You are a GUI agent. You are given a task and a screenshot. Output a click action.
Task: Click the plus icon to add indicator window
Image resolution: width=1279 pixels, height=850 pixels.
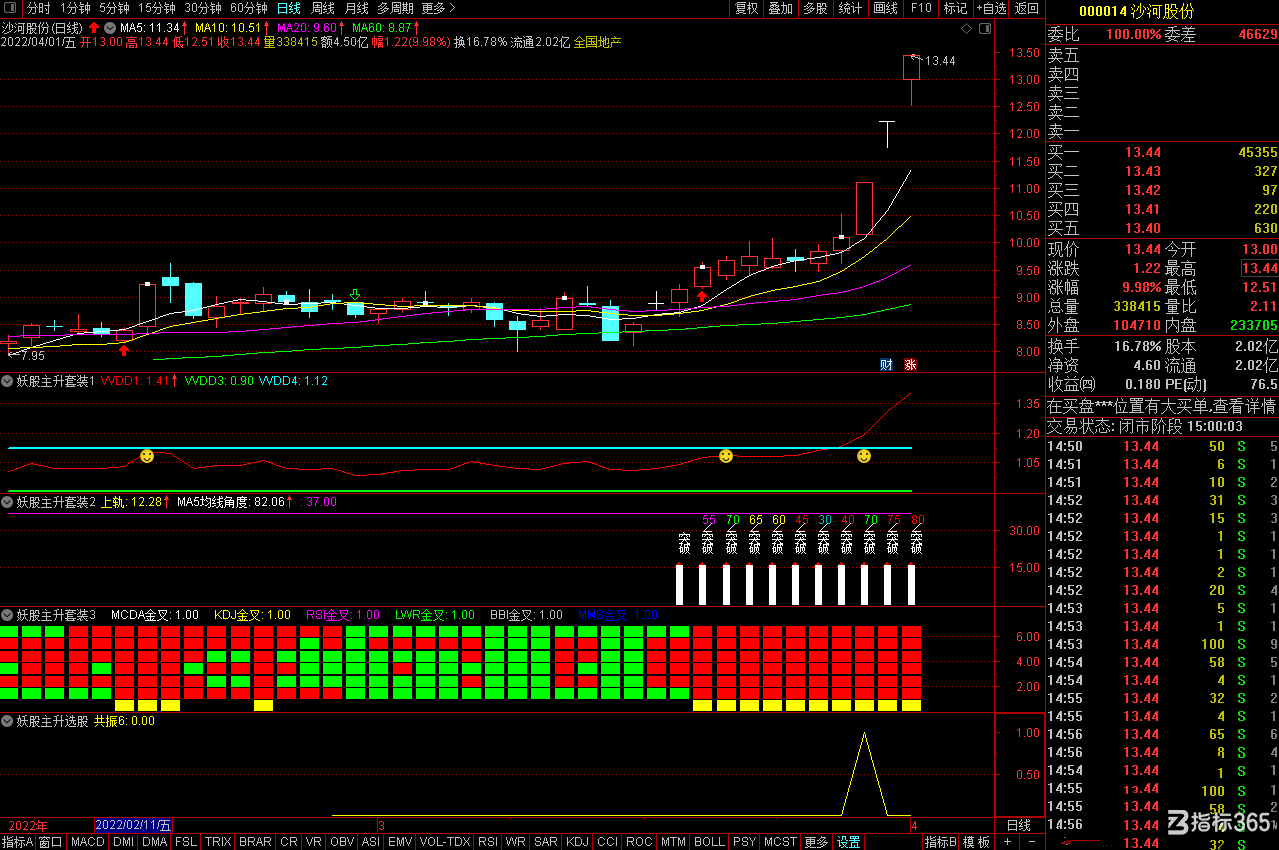(1008, 842)
